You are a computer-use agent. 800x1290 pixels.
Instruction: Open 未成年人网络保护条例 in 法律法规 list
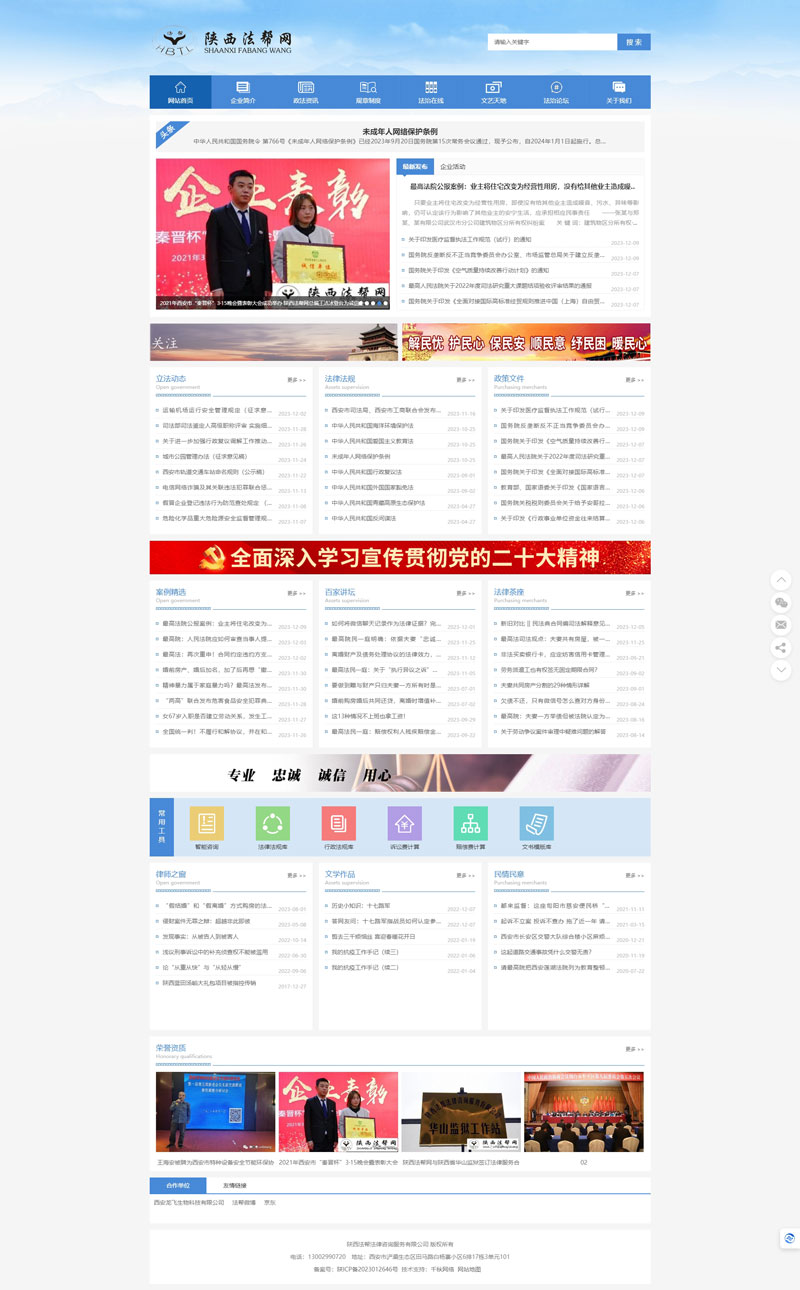pyautogui.click(x=361, y=457)
